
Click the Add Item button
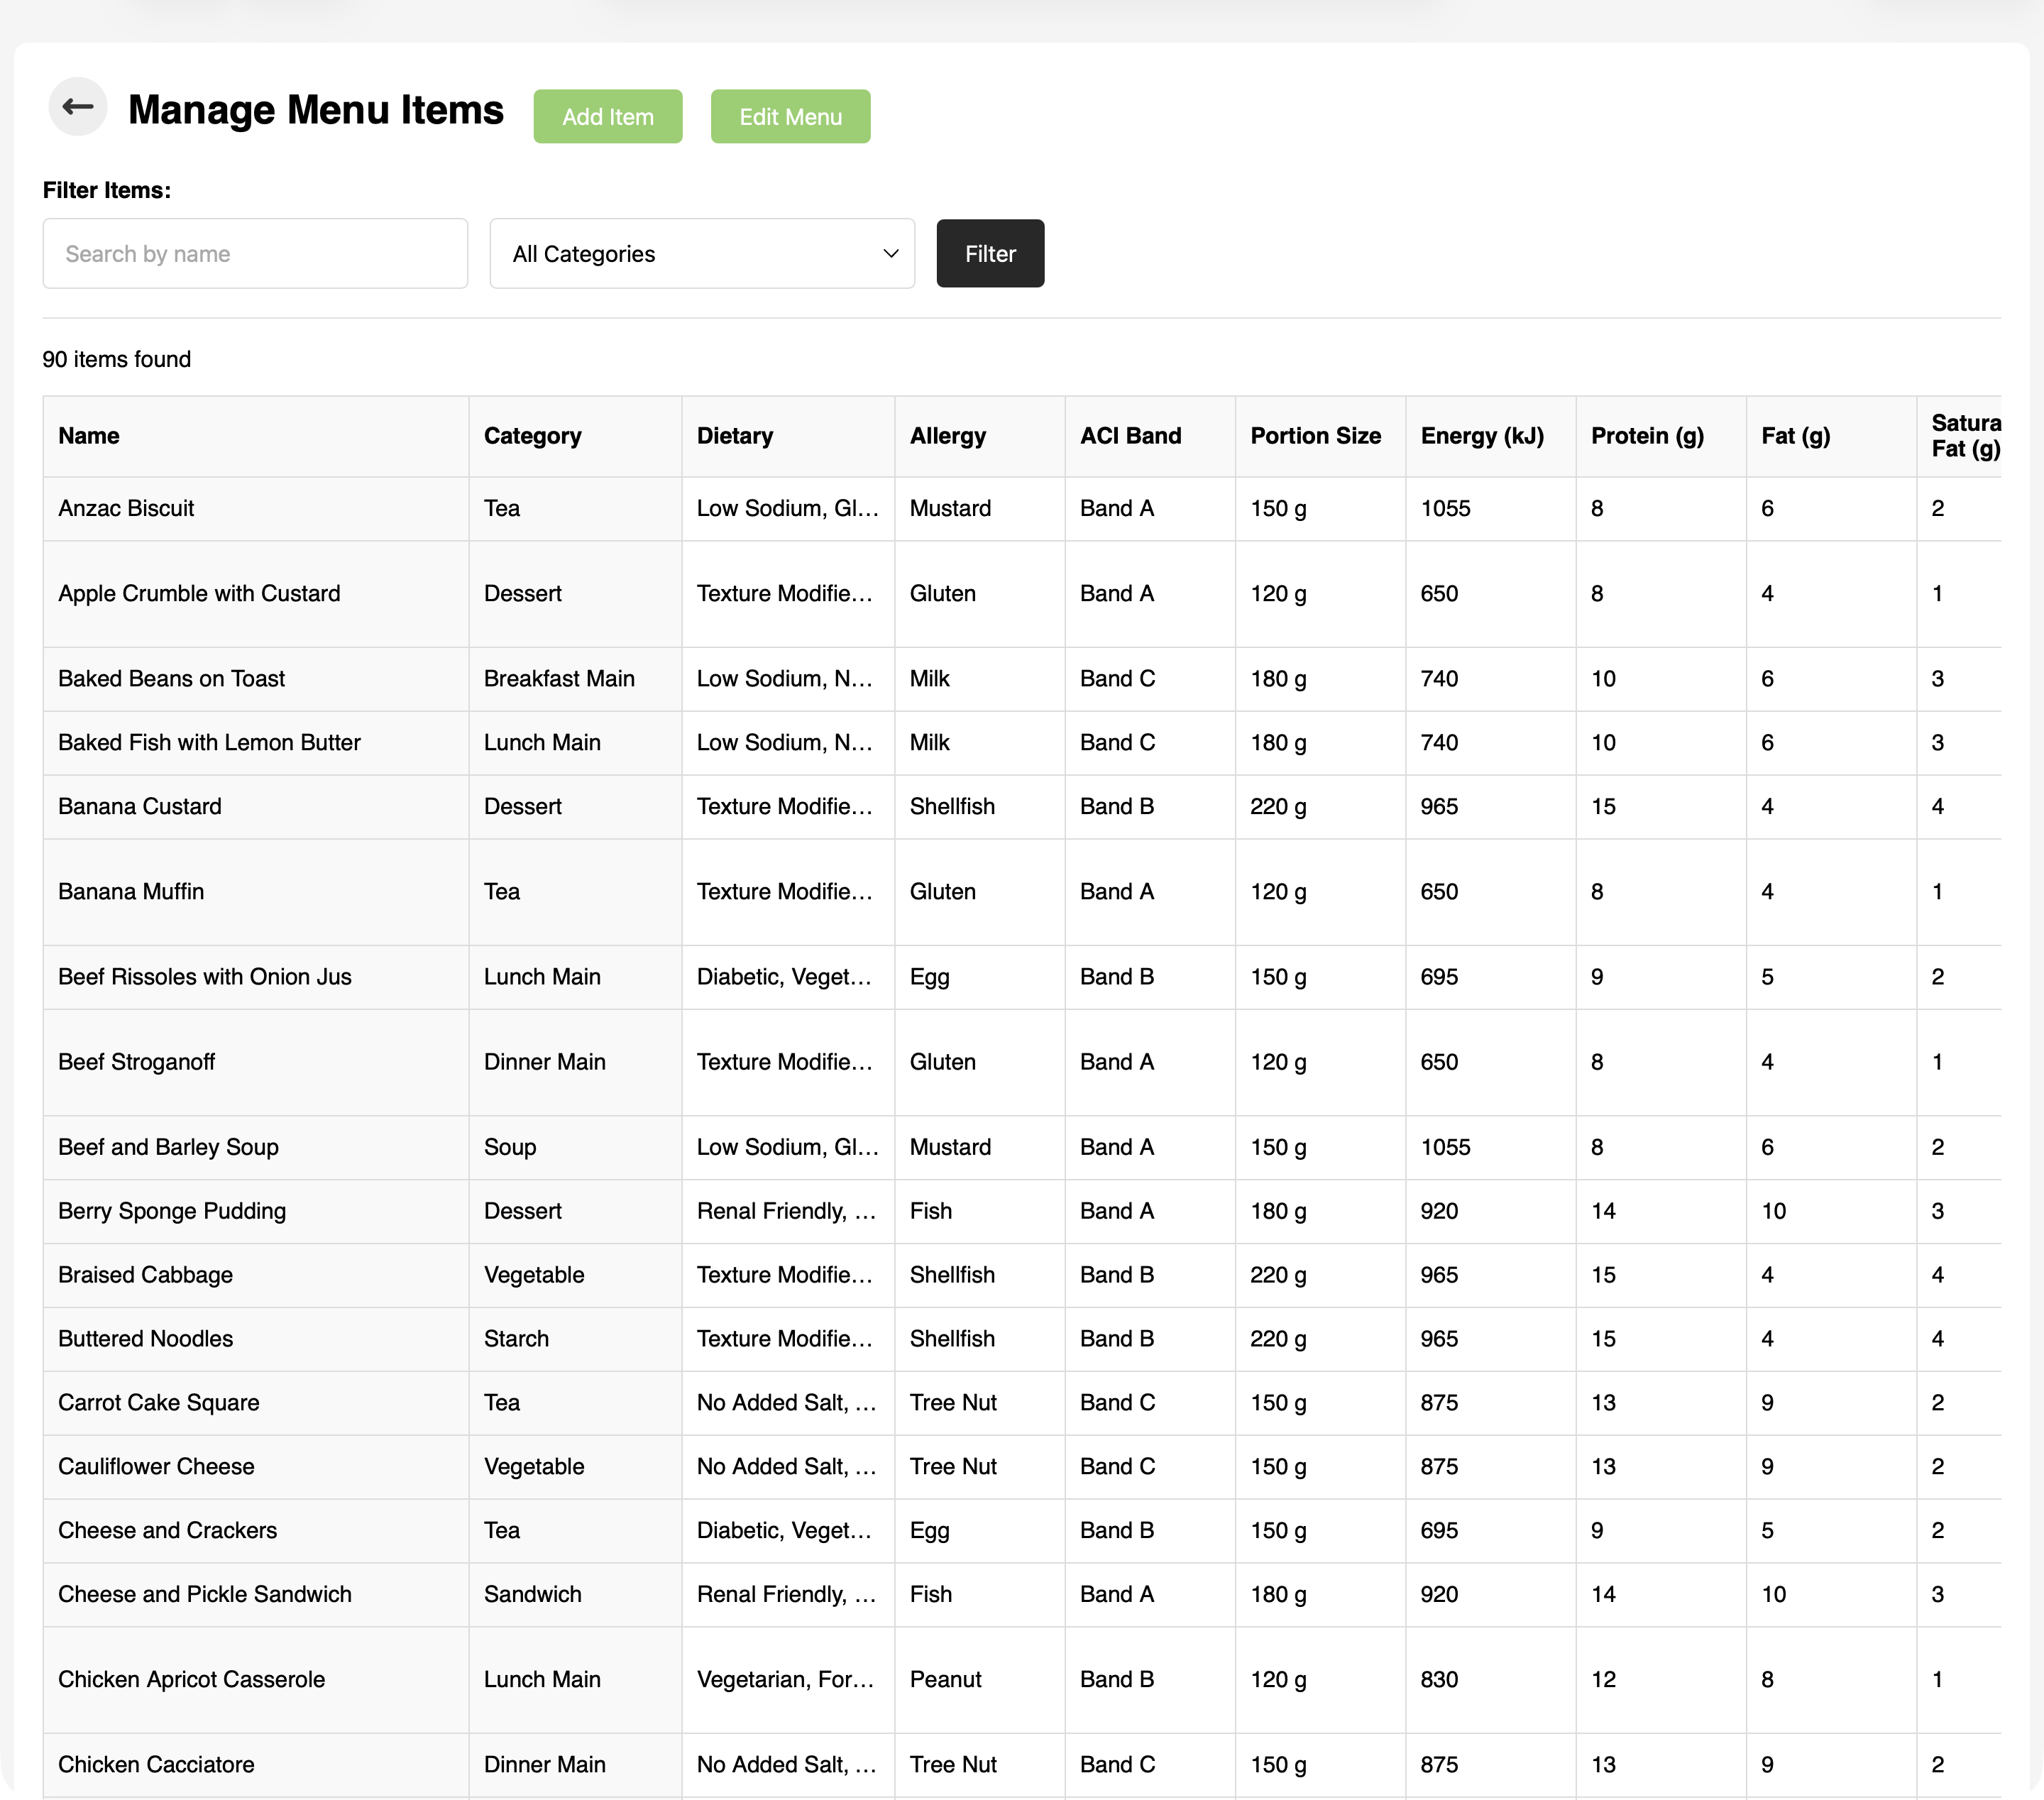coord(607,116)
